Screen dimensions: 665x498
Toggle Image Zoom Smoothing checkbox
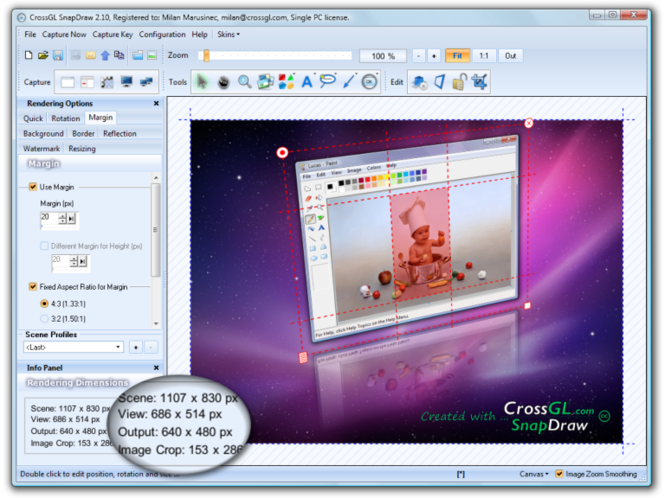point(559,474)
